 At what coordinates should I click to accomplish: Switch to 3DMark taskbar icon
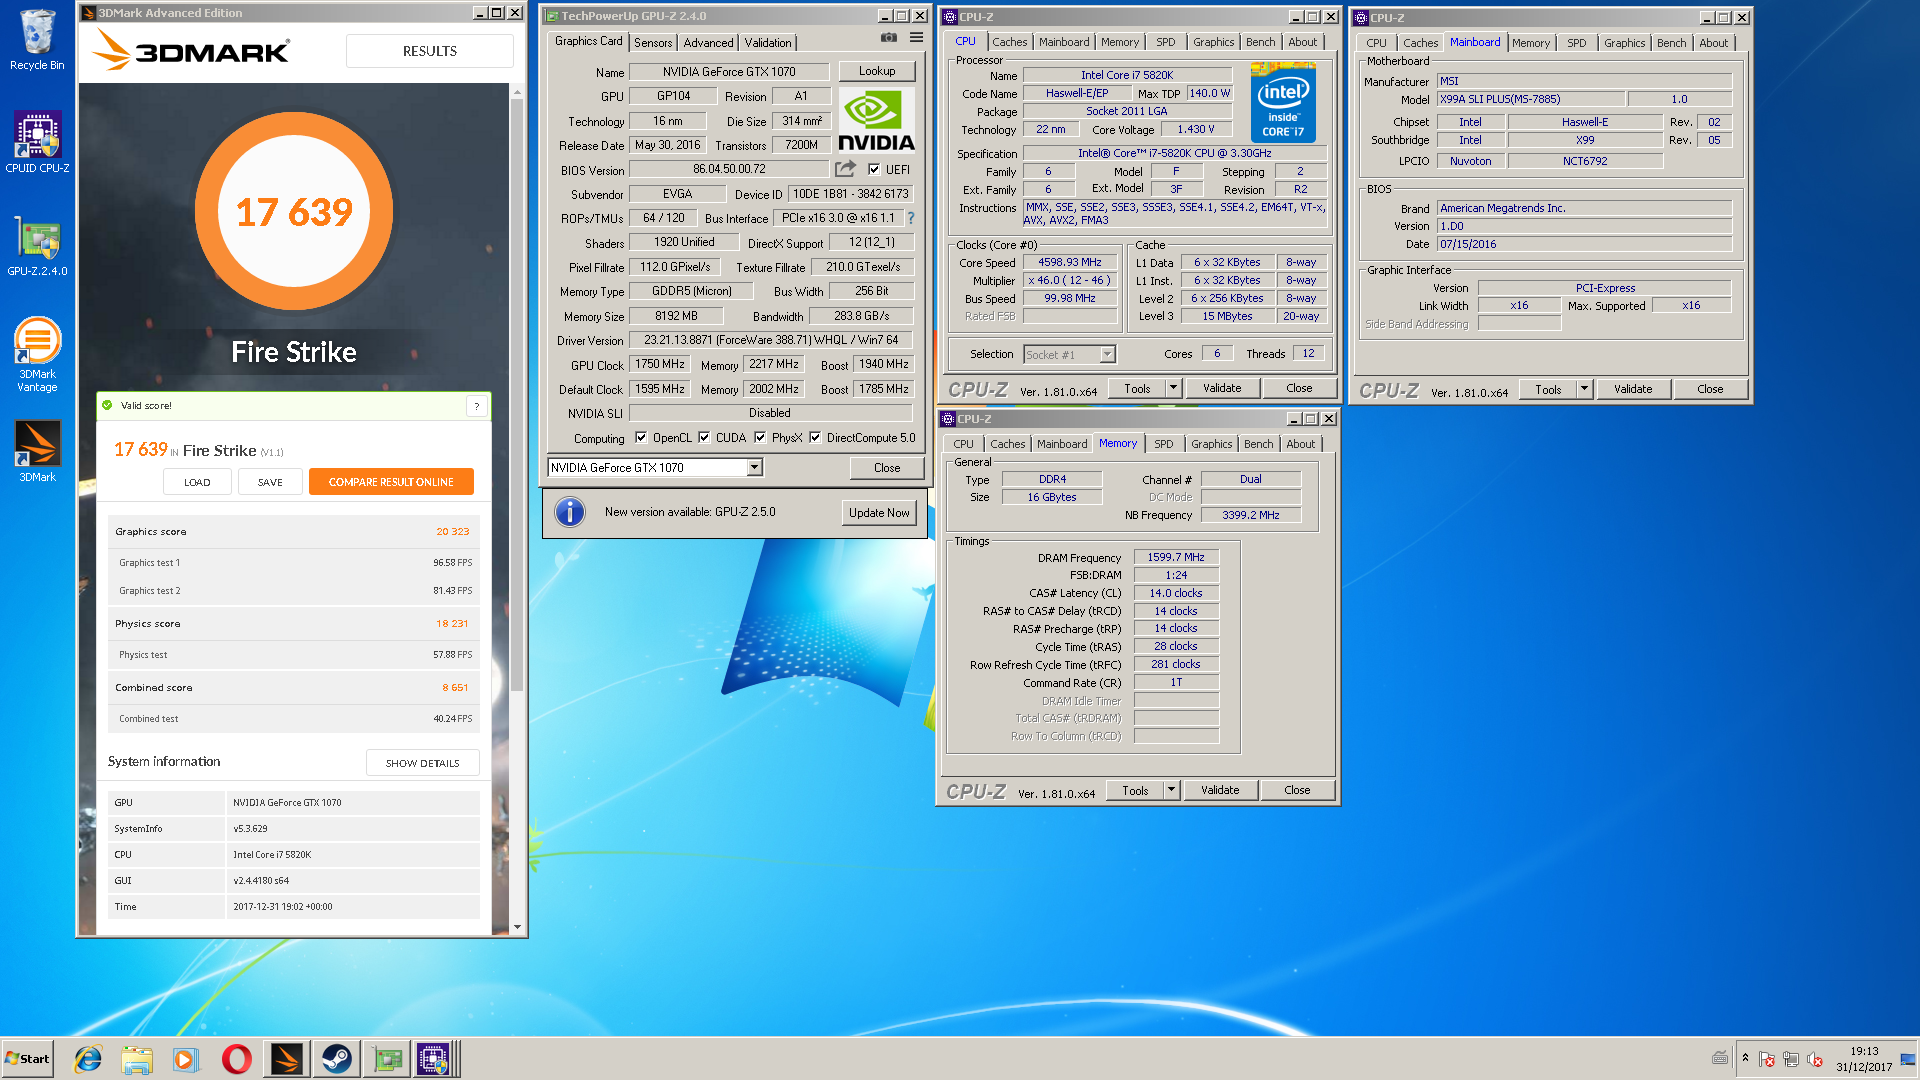coord(286,1059)
